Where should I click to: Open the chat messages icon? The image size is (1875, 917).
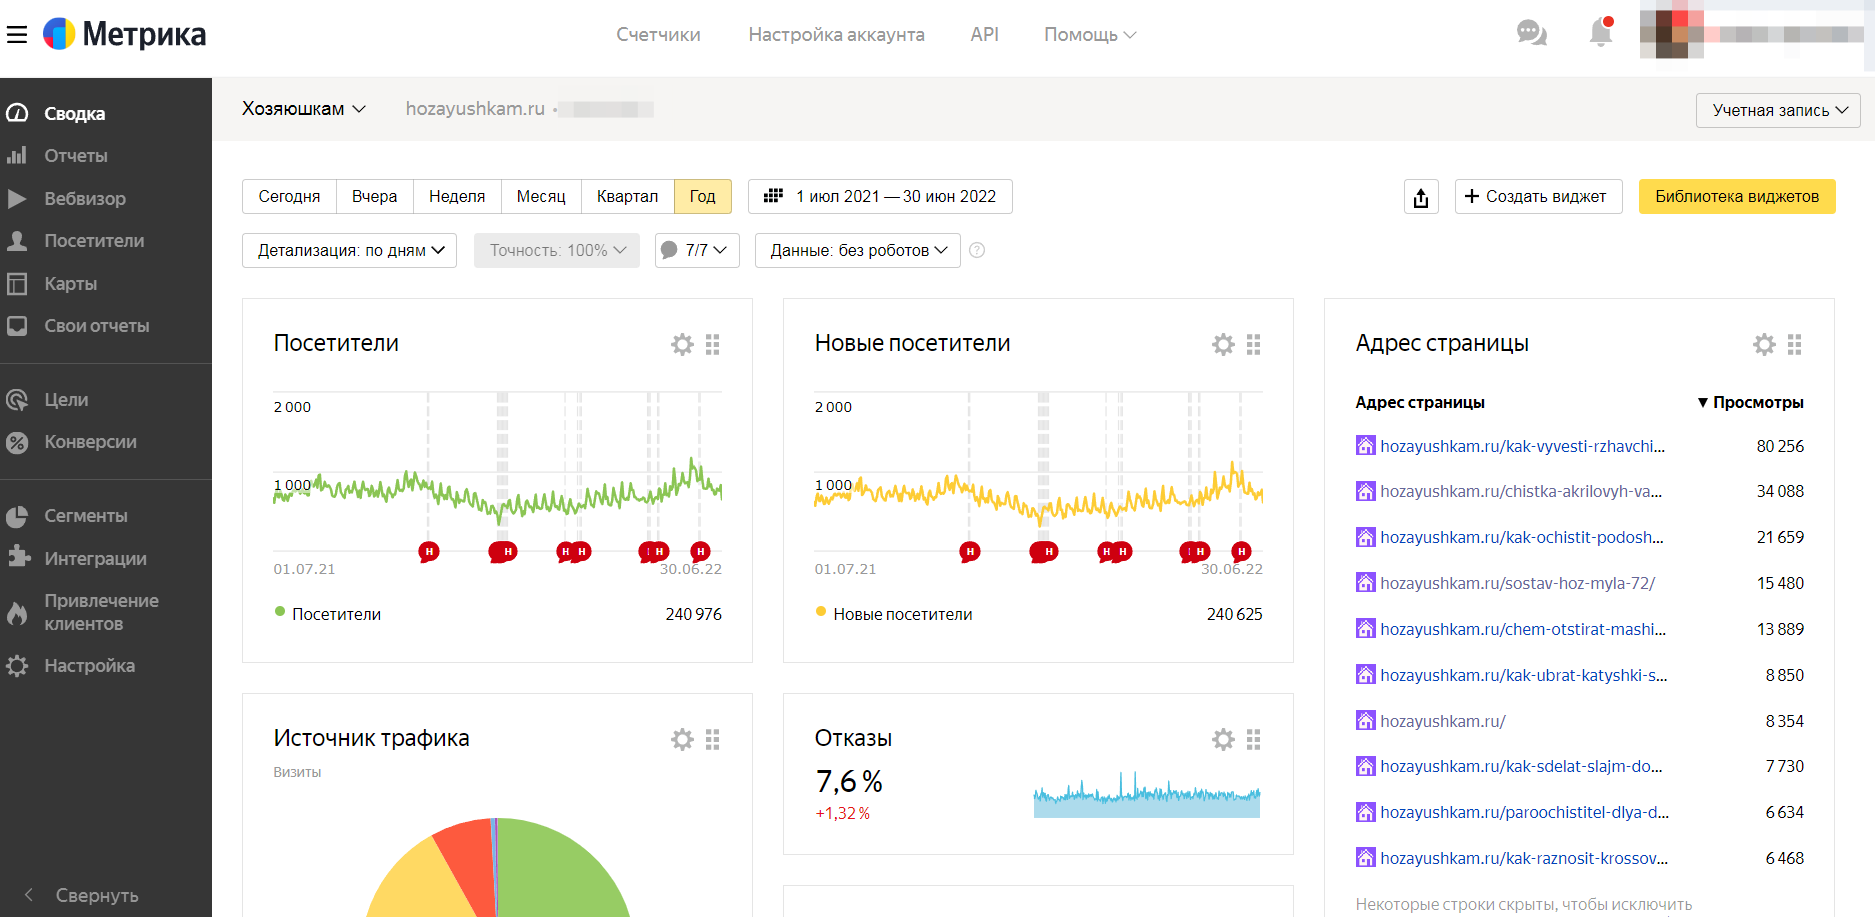1531,34
